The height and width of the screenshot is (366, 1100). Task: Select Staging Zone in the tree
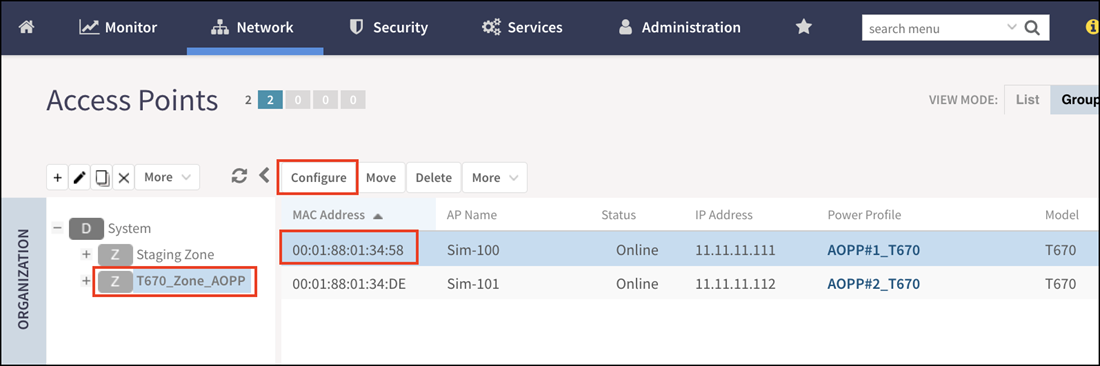(x=175, y=255)
